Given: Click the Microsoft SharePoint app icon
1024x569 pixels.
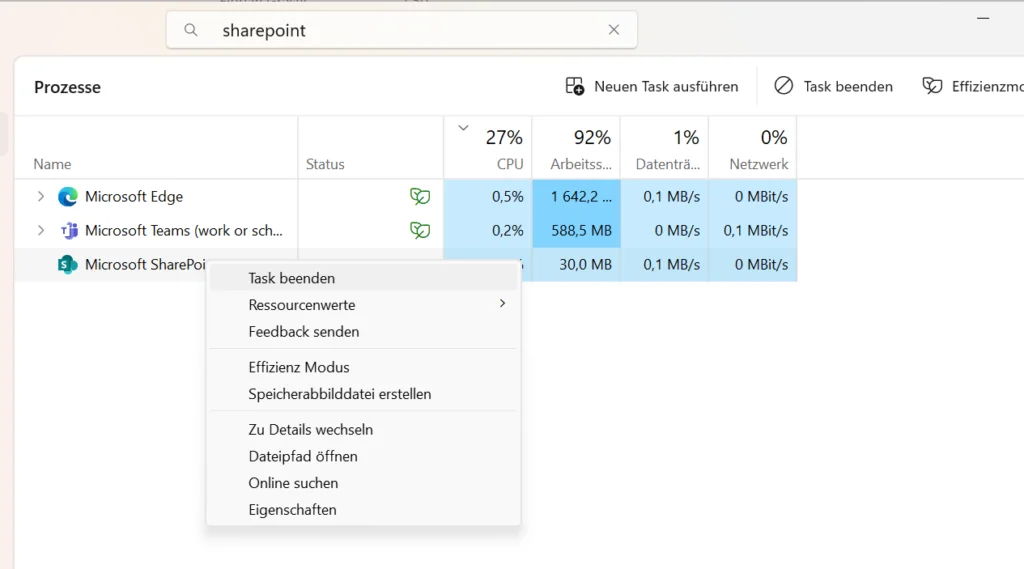Looking at the screenshot, I should 68,265.
